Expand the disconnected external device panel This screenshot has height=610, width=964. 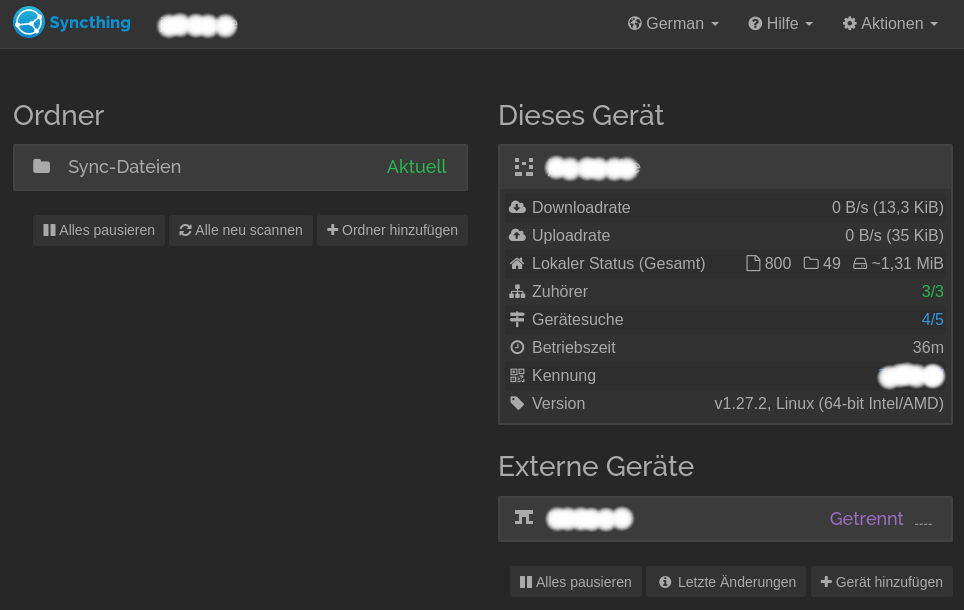coord(725,518)
